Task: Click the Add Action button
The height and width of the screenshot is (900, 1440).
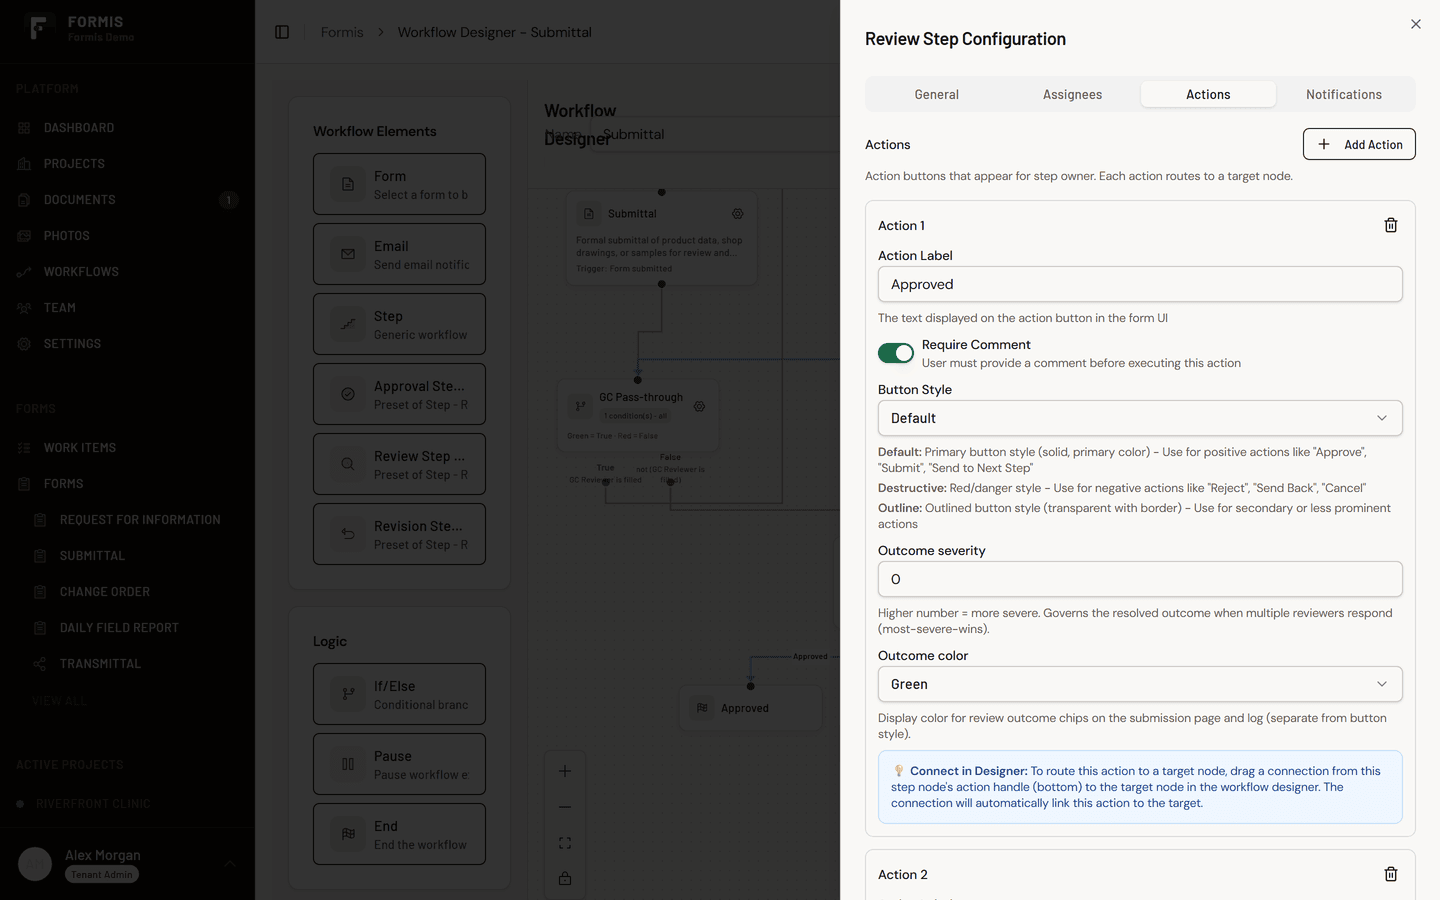Action: coord(1359,144)
